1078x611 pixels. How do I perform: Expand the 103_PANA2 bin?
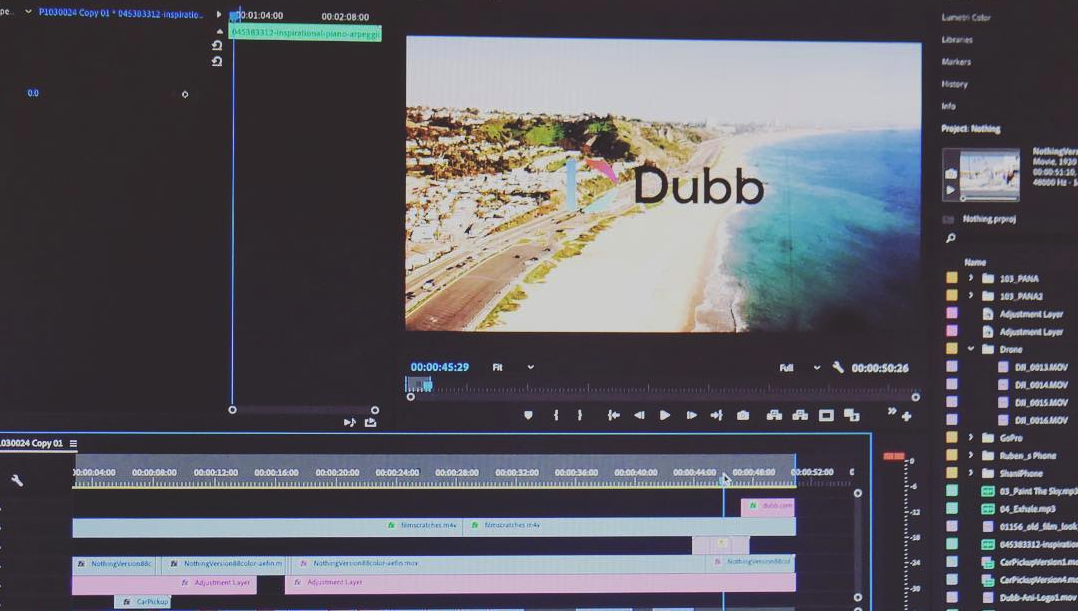coord(971,296)
